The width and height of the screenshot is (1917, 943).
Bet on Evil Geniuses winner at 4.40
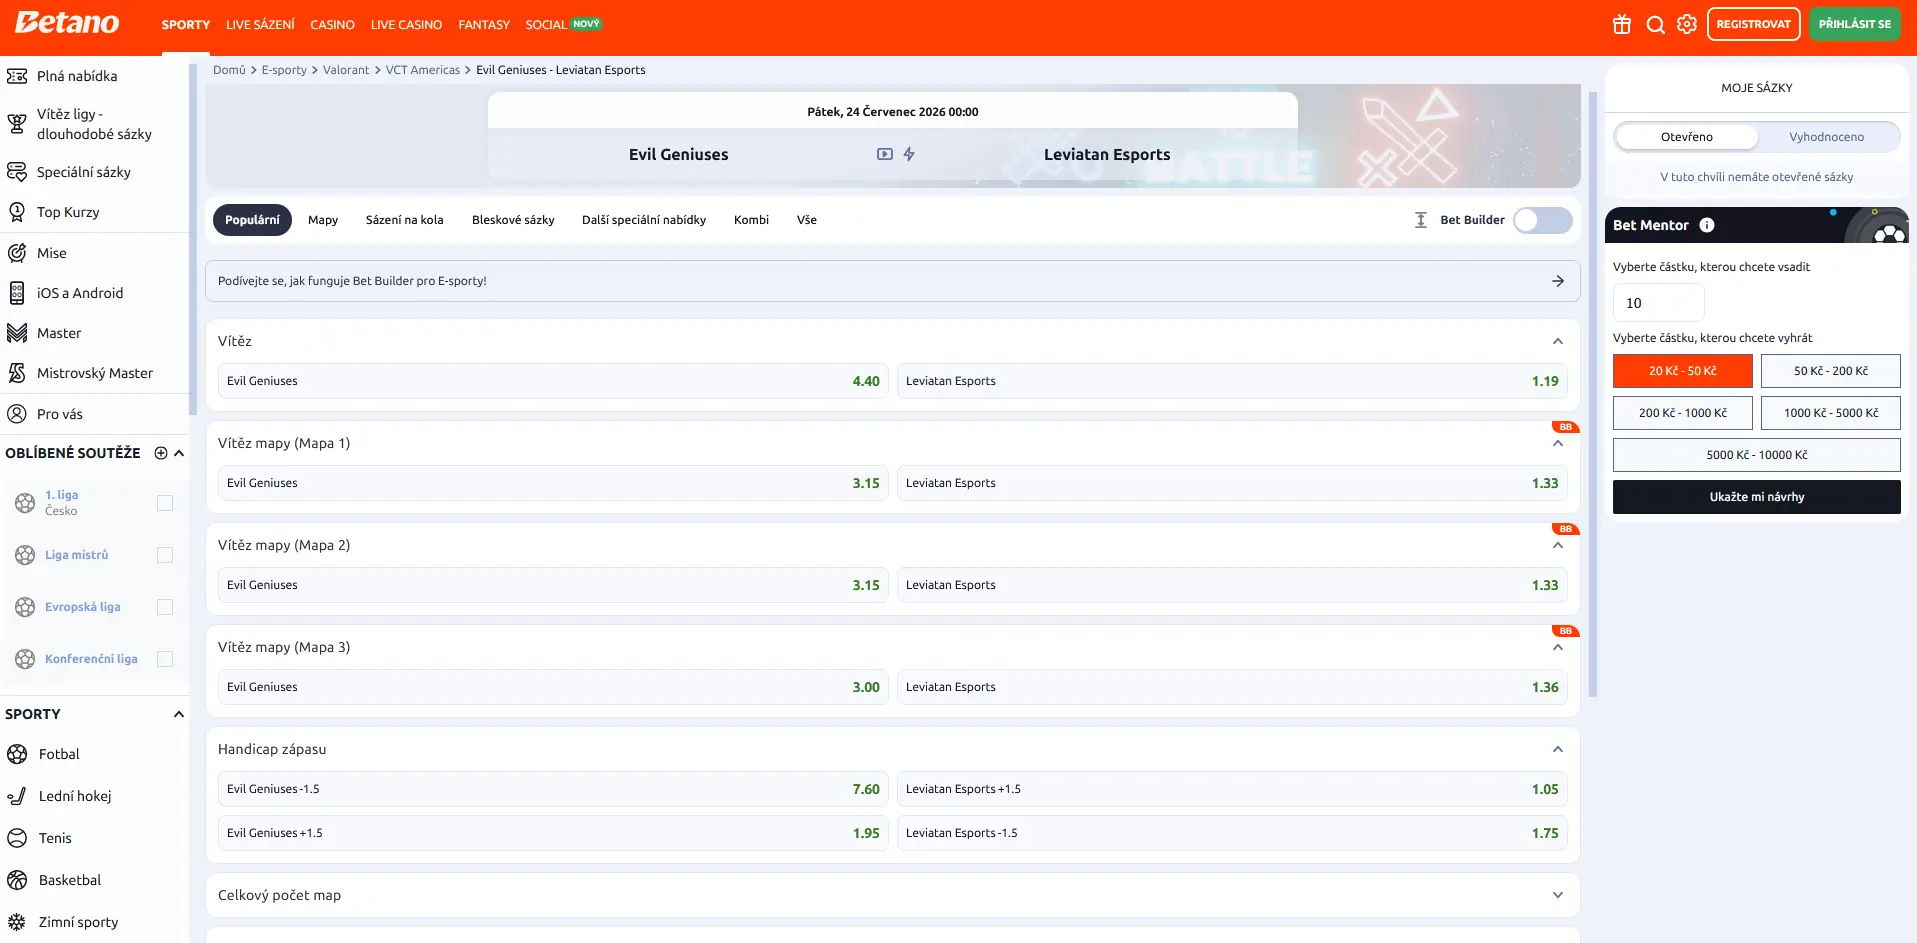pyautogui.click(x=553, y=381)
